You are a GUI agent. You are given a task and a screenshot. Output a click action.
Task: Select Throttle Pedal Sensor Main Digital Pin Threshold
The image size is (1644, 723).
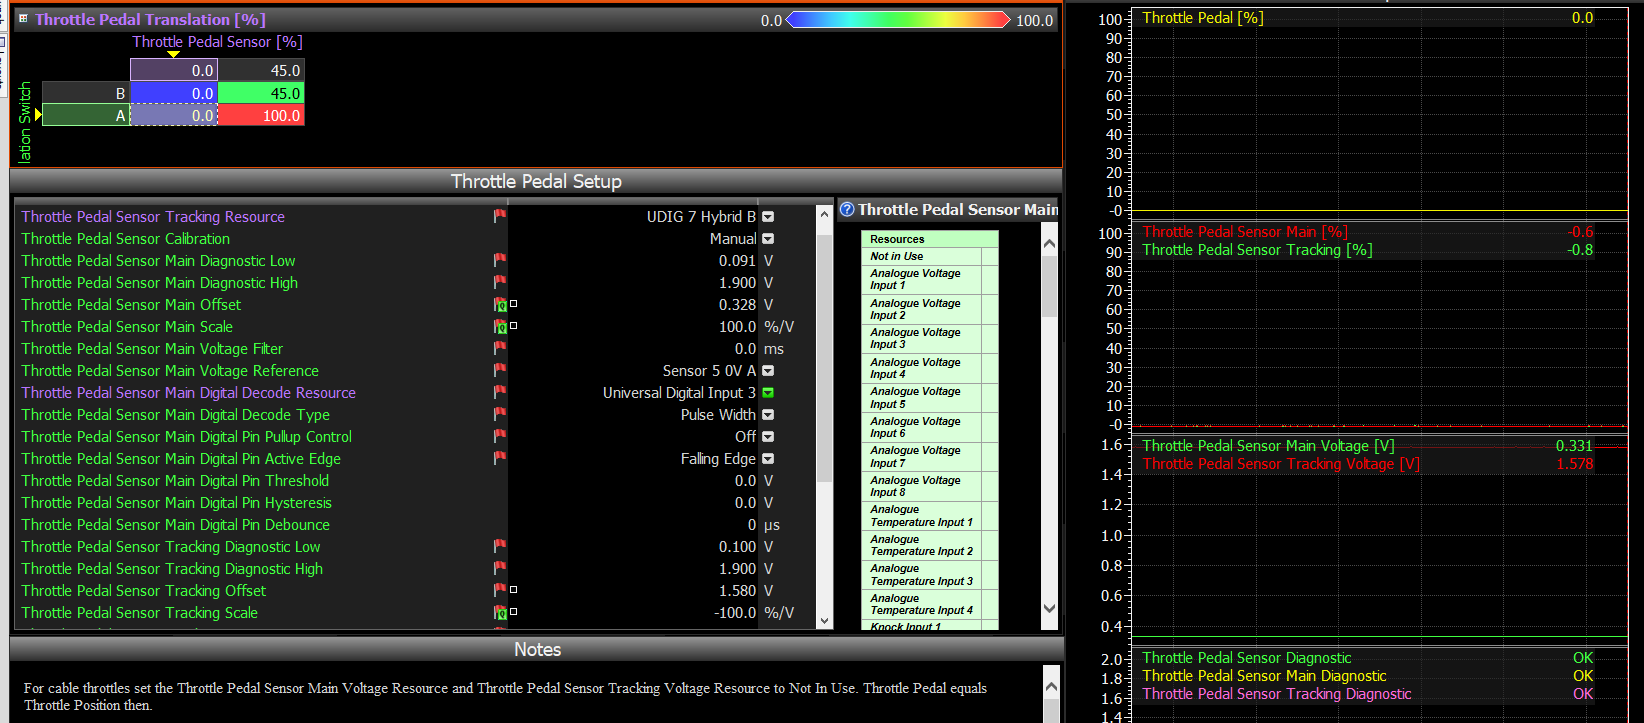175,480
